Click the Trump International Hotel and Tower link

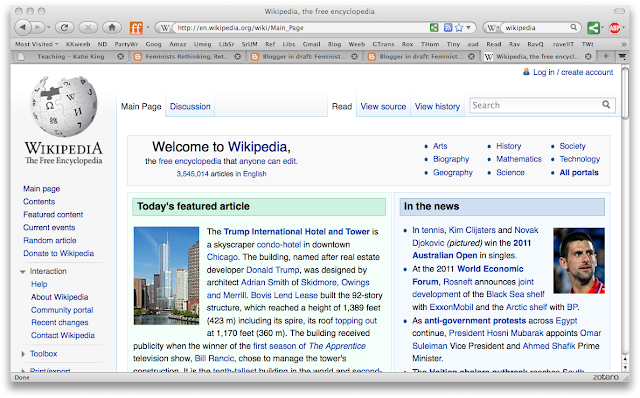click(297, 231)
